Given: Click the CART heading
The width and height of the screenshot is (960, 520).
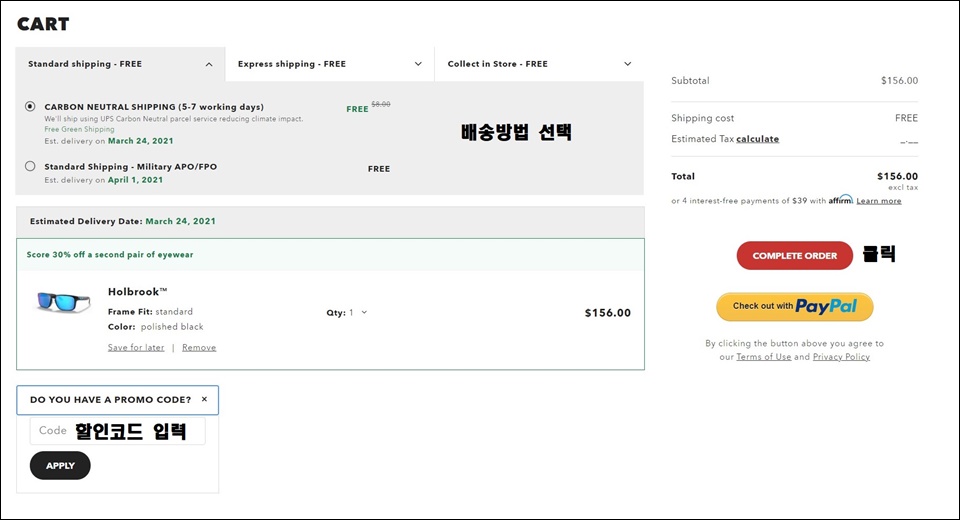Looking at the screenshot, I should [x=43, y=24].
